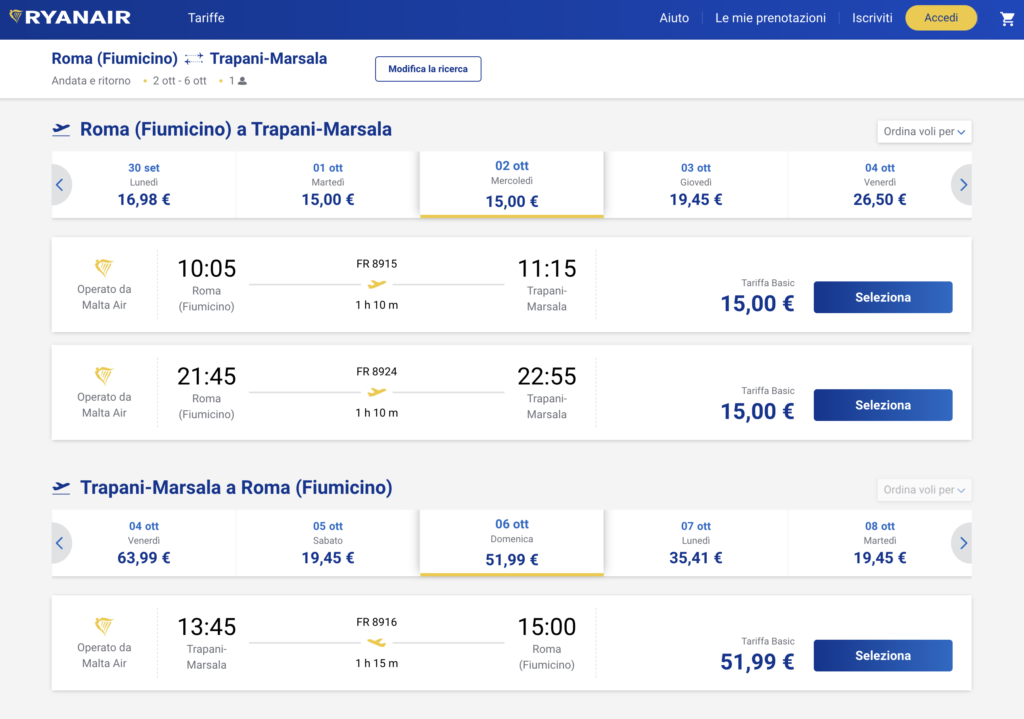
Task: Show later outbound dates with right arrow
Action: [963, 185]
